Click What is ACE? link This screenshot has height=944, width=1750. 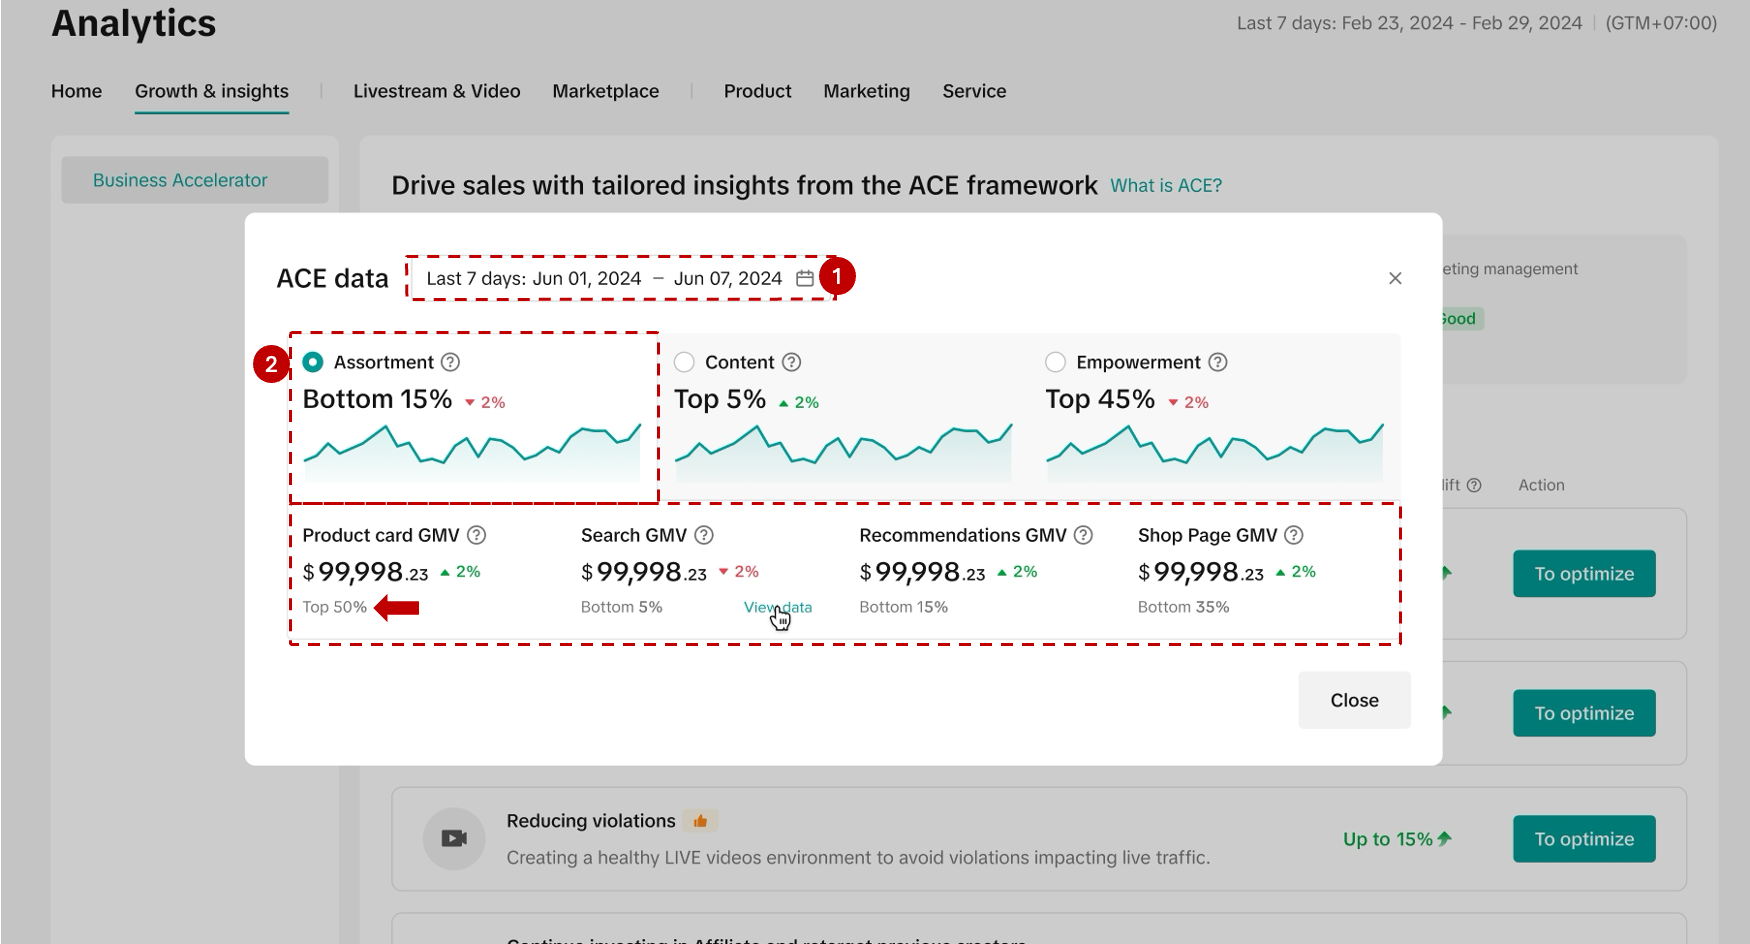(1166, 186)
